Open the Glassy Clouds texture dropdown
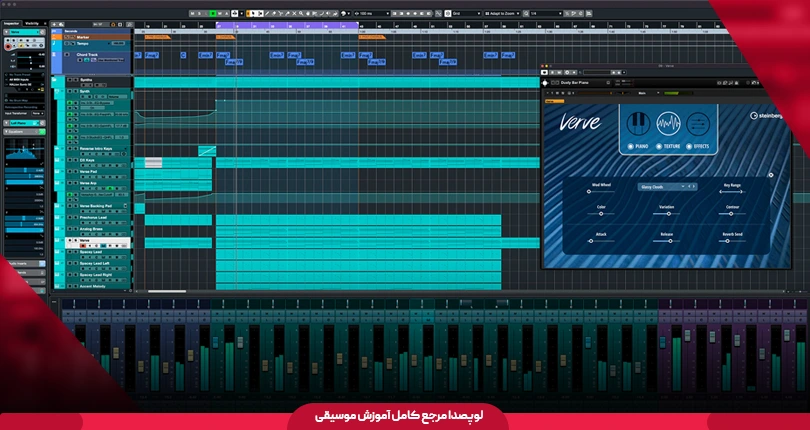The height and width of the screenshot is (430, 810). click(667, 187)
